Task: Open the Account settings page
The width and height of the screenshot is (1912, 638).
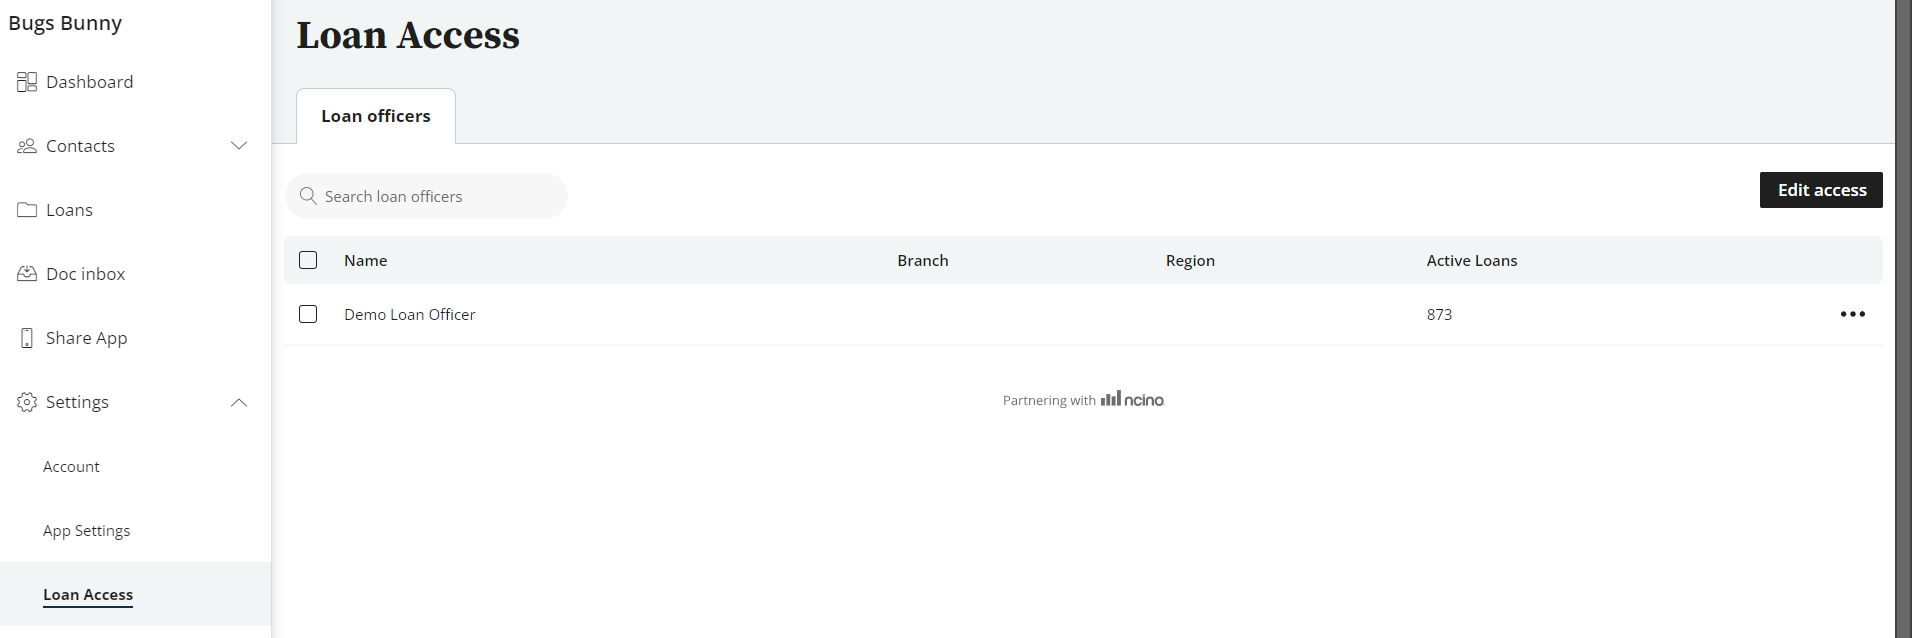Action: (x=71, y=466)
